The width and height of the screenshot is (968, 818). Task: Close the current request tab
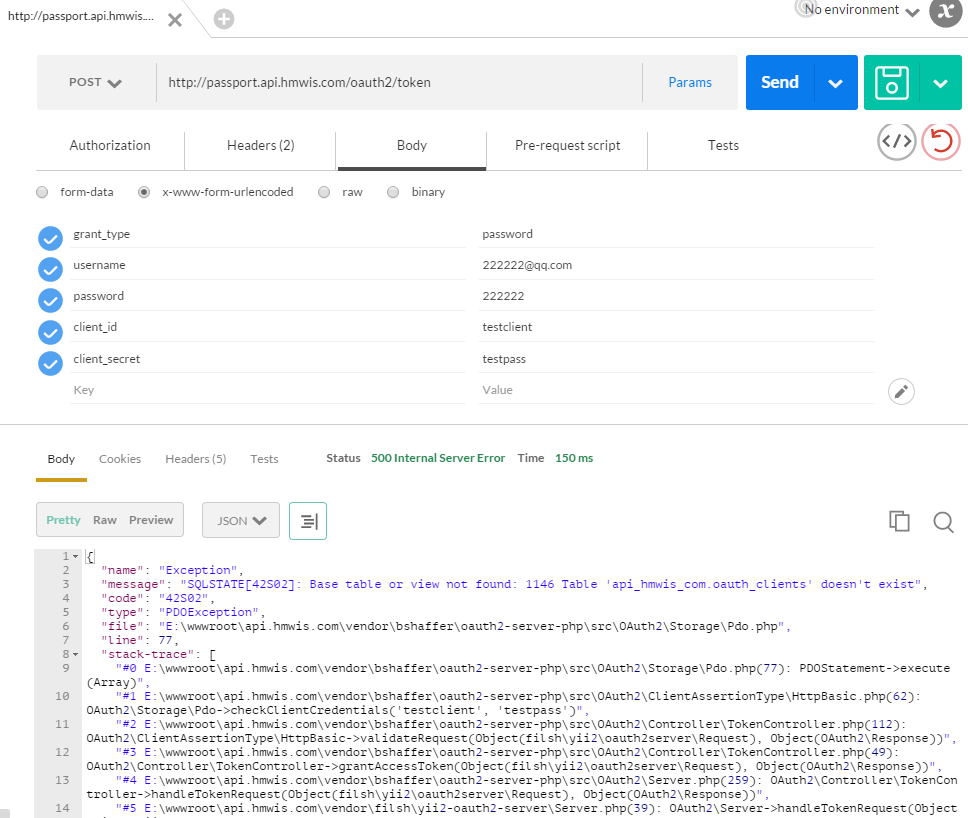point(175,20)
